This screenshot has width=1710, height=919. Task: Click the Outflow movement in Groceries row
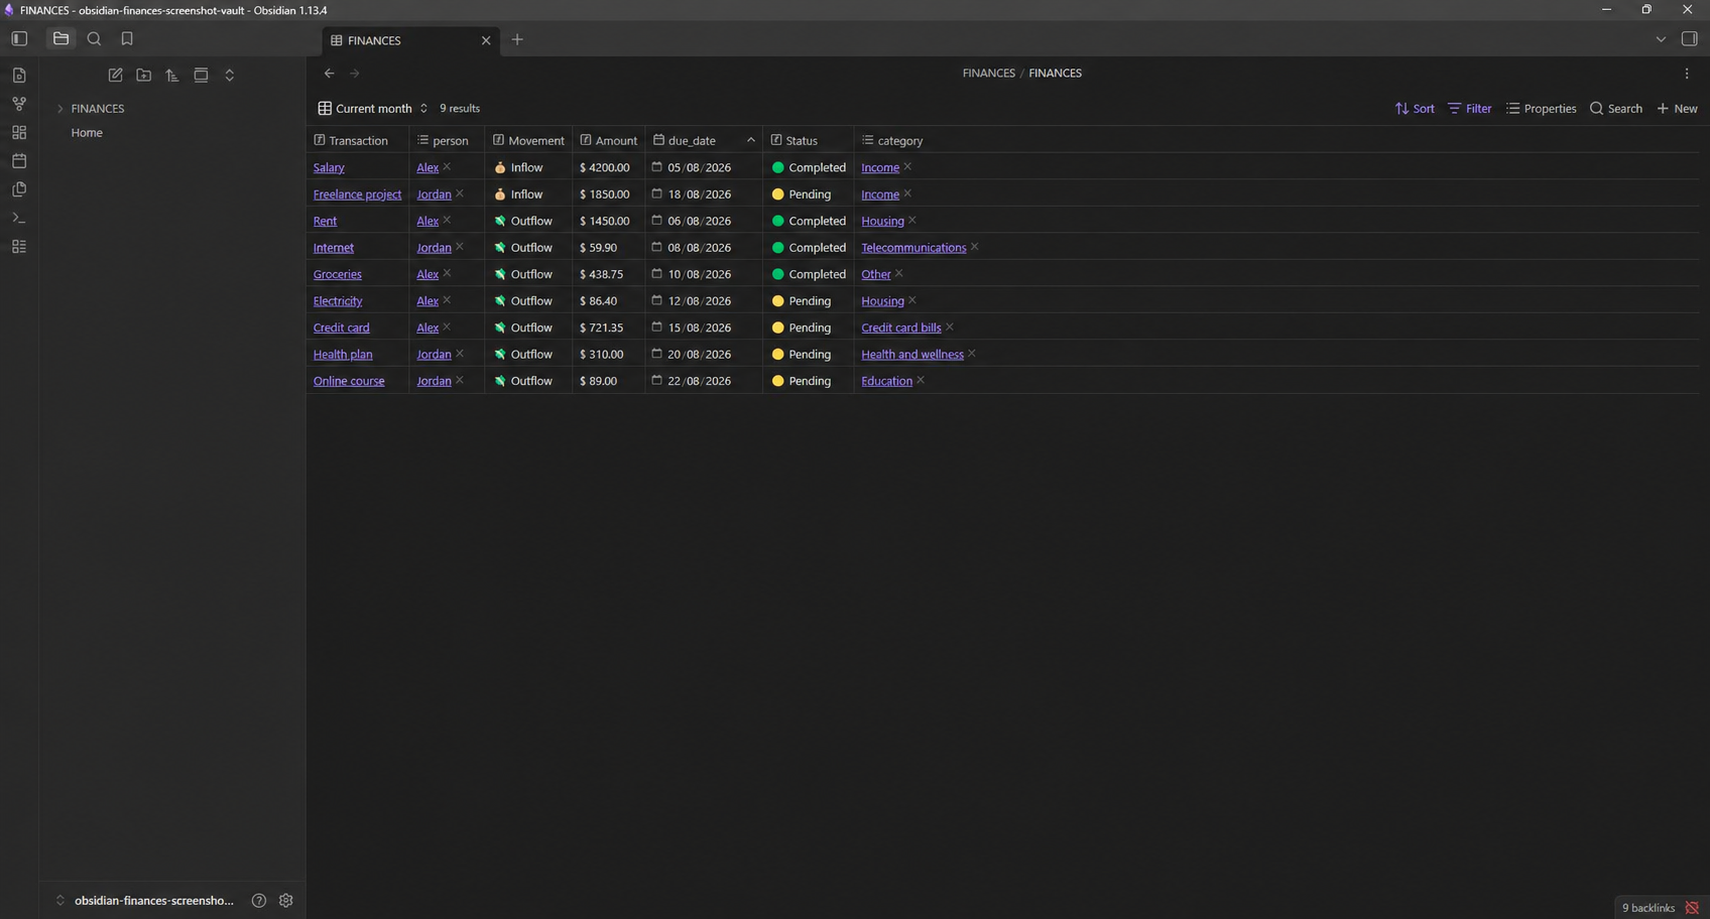[x=522, y=274]
